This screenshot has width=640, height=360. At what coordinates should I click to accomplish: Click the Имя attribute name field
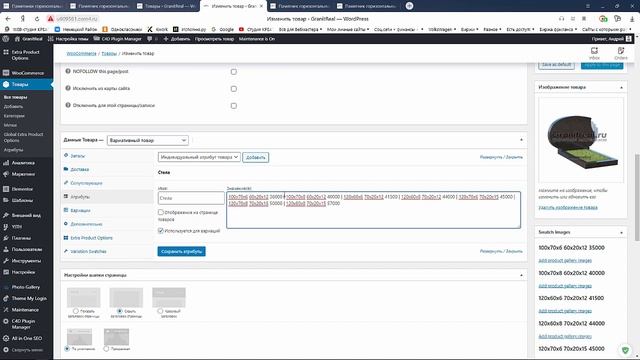(x=191, y=198)
